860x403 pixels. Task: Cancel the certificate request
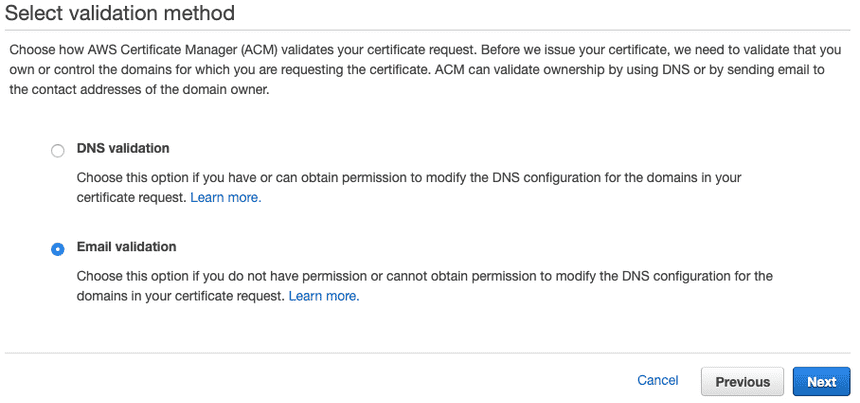pos(658,381)
